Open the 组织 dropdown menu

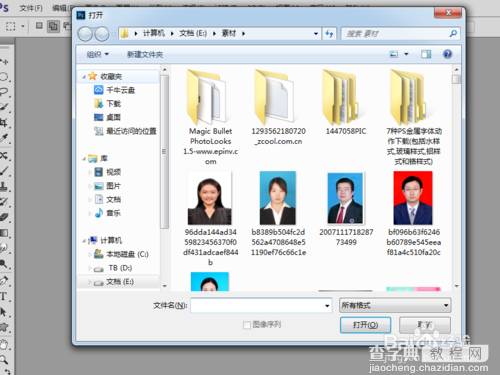[x=97, y=54]
